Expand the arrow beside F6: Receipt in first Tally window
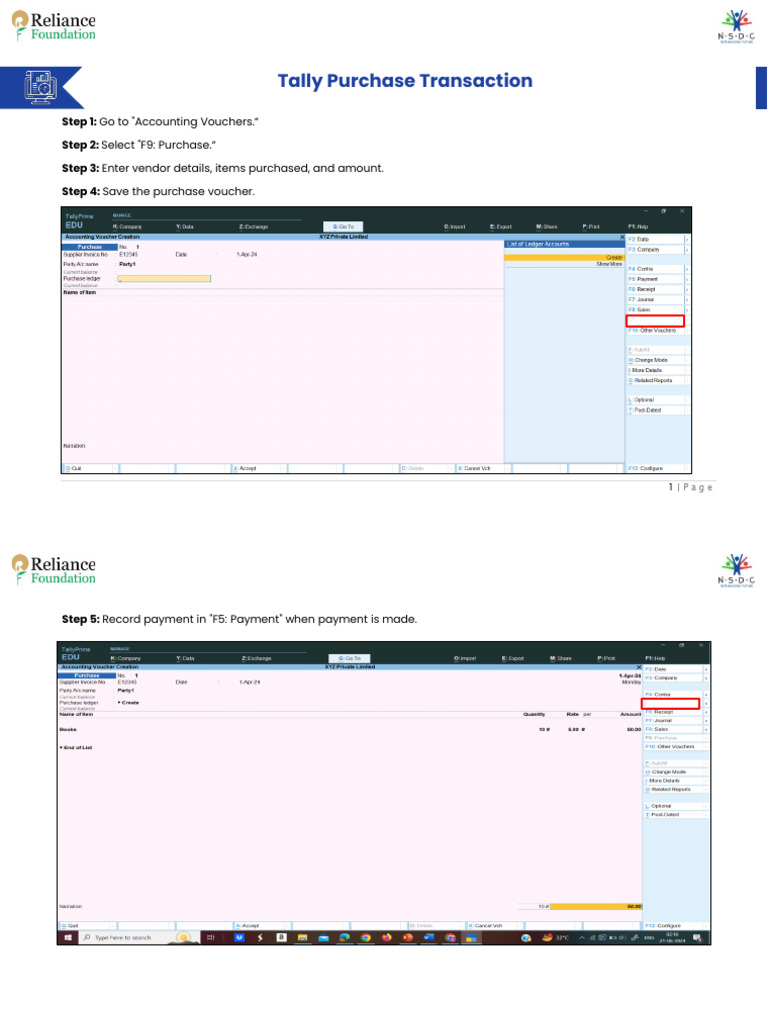Screen dimensions: 768x1024 pyautogui.click(x=687, y=289)
